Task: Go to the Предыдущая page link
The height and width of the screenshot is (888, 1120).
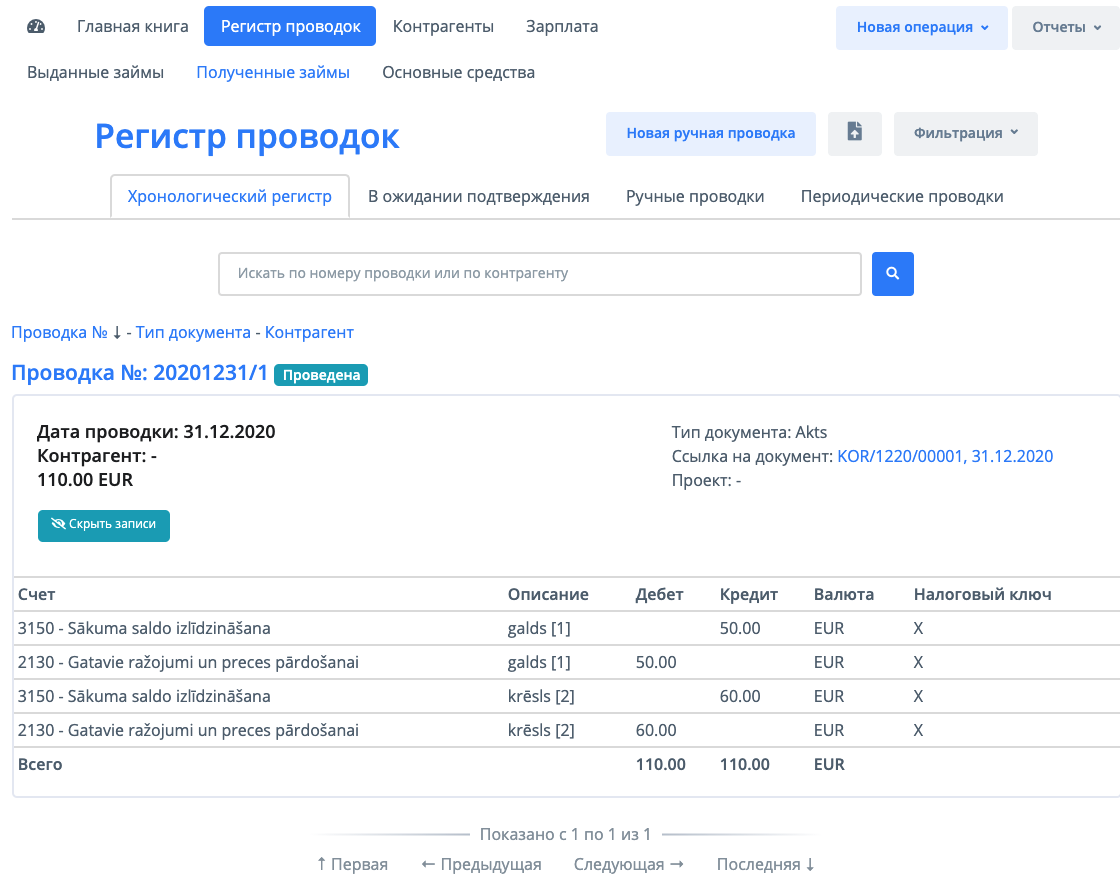Action: pyautogui.click(x=481, y=864)
